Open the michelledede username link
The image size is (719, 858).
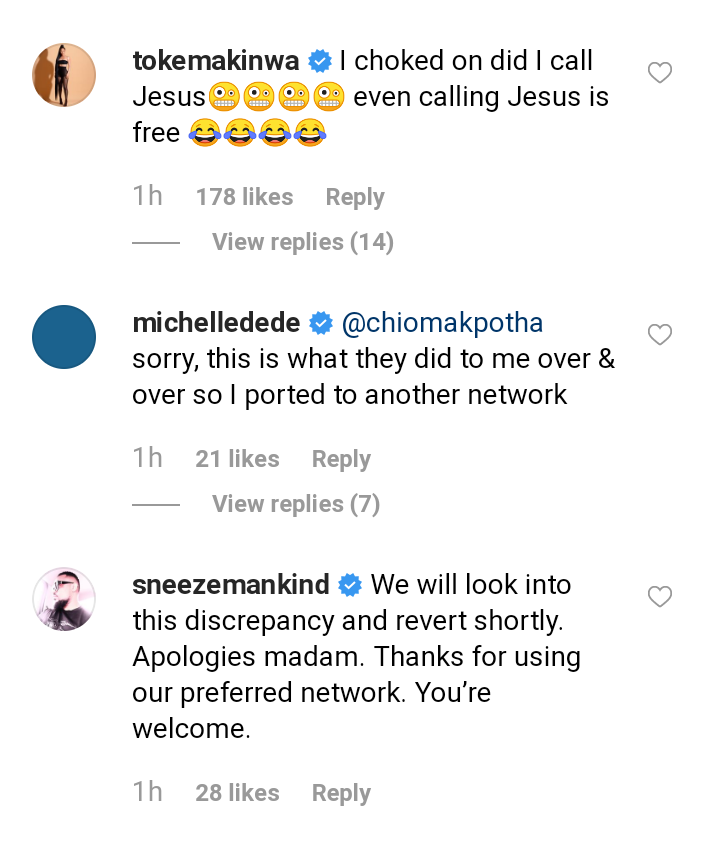(x=216, y=324)
